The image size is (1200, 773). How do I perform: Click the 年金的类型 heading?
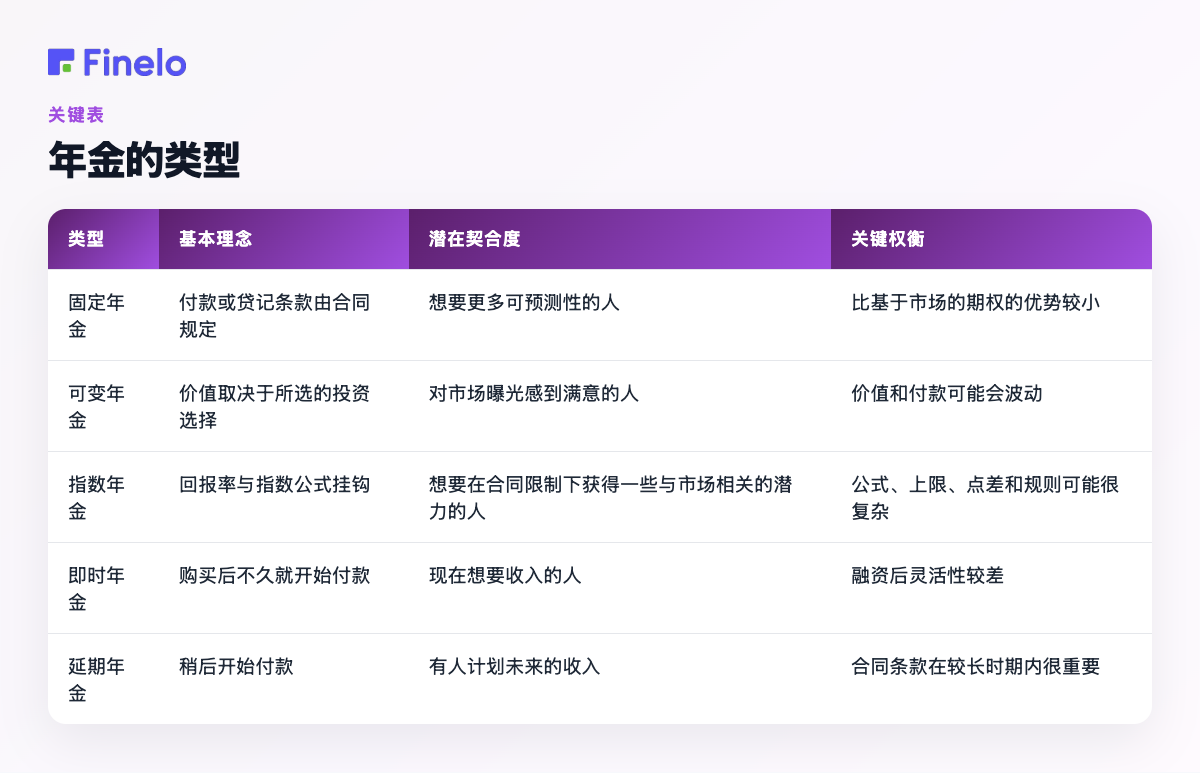click(144, 160)
